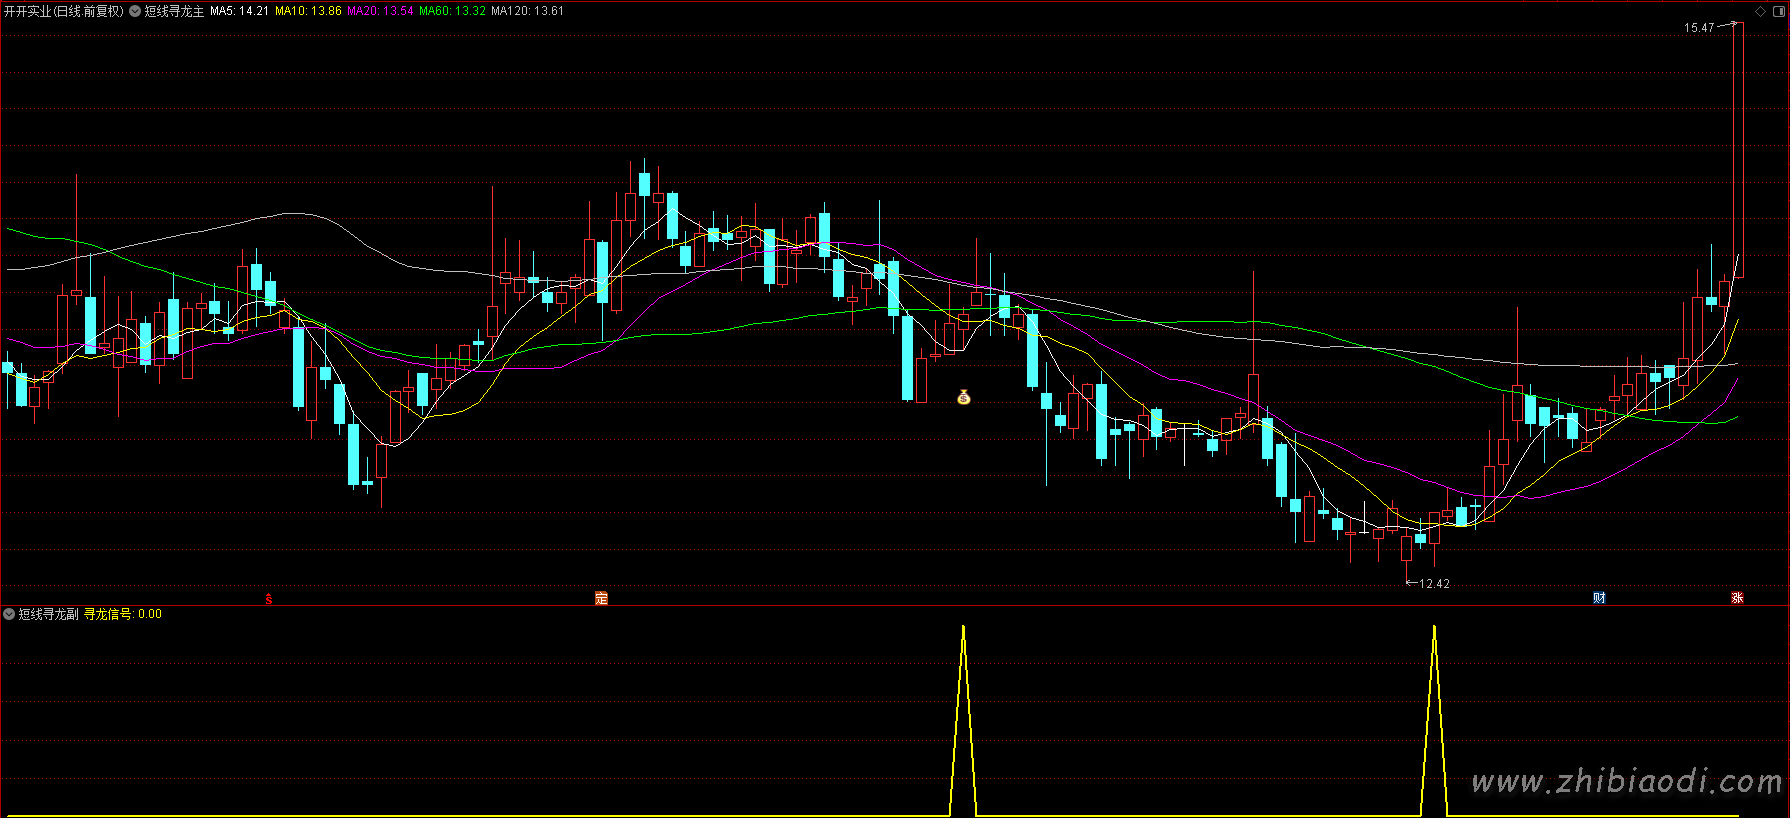Click the 12.42 low price annotation
Viewport: 1790px width, 818px height.
coord(1434,584)
